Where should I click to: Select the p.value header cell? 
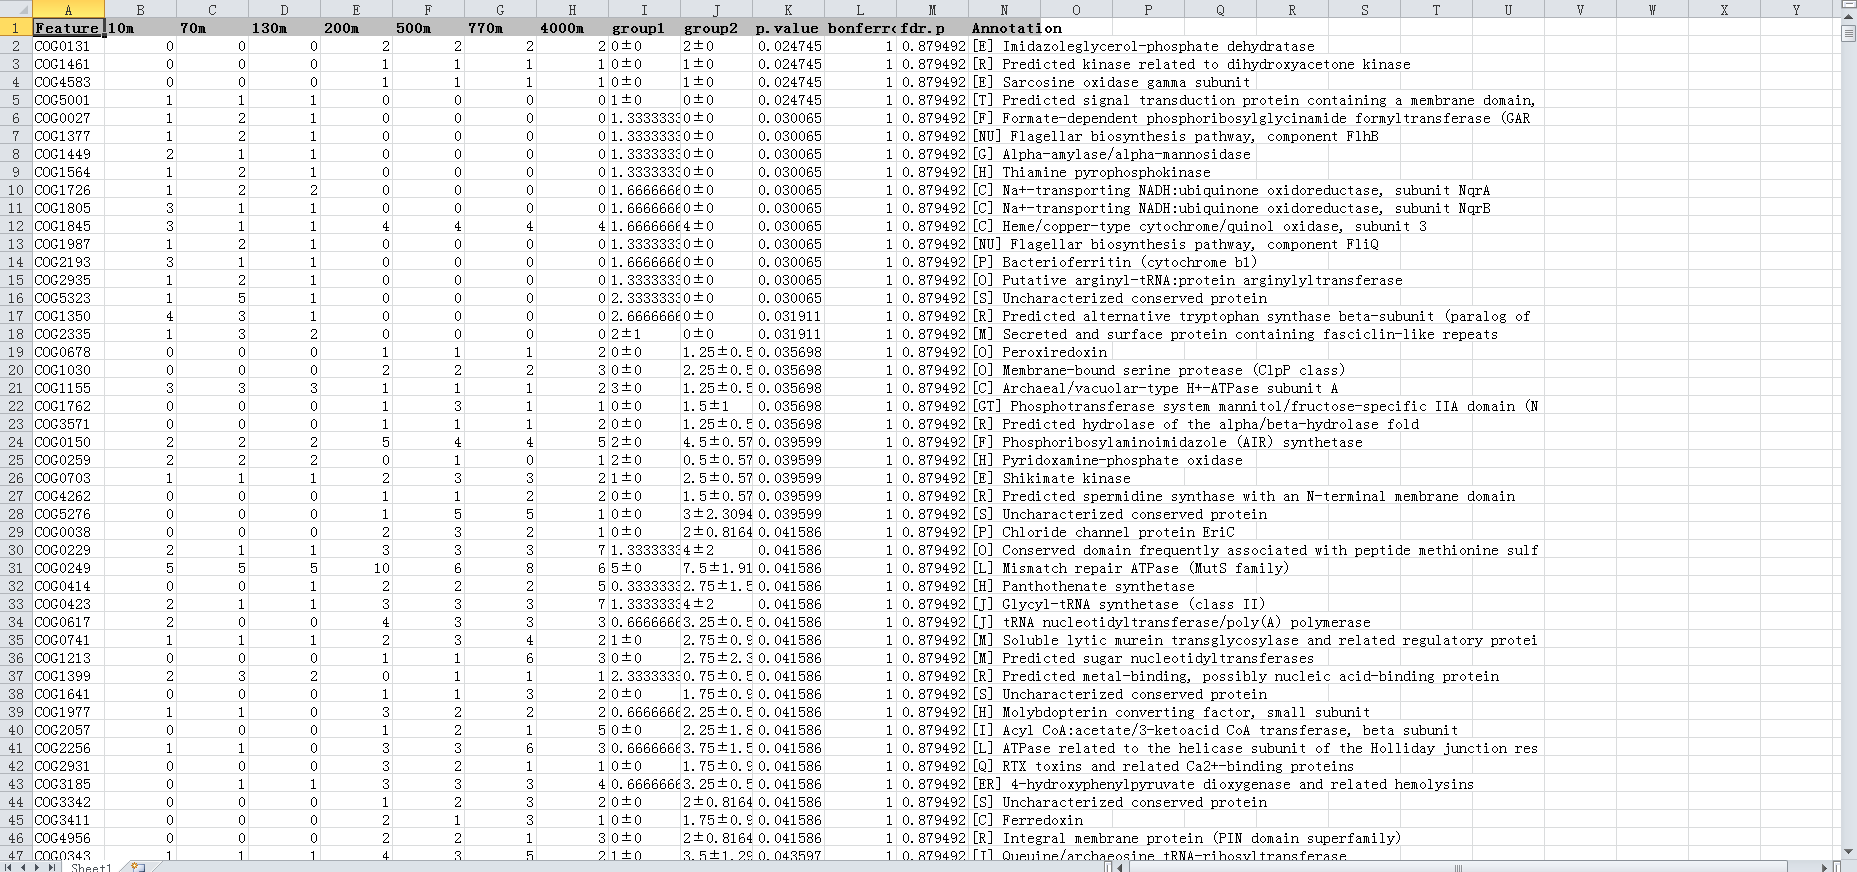(788, 28)
